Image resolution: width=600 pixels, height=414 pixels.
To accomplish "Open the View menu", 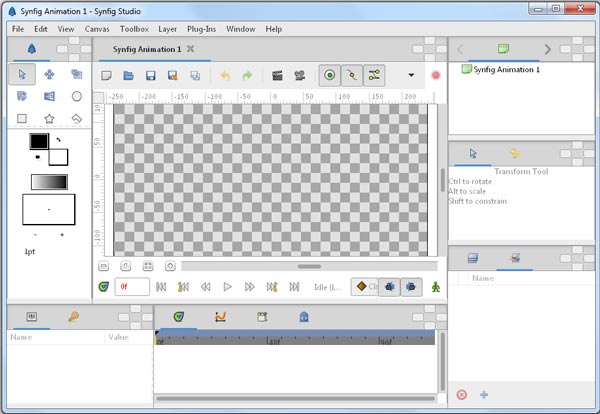I will 66,29.
